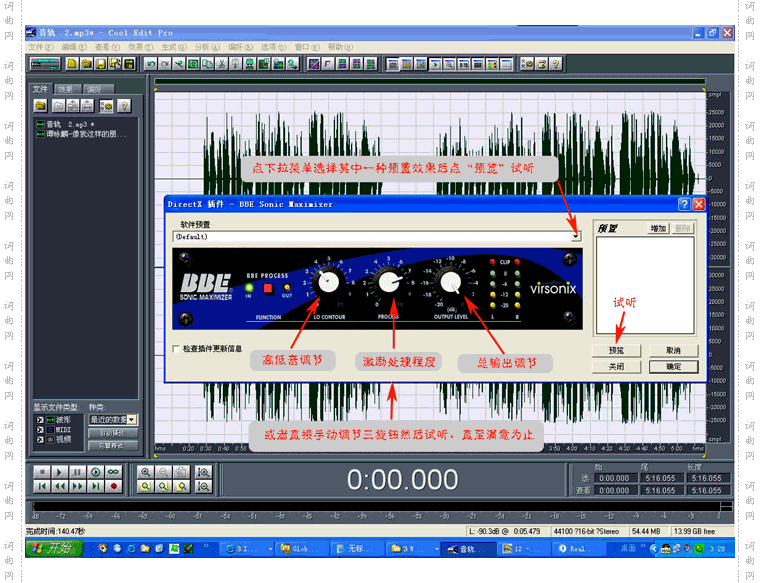Click the Pause transport button
This screenshot has height=583, width=760.
pos(78,472)
